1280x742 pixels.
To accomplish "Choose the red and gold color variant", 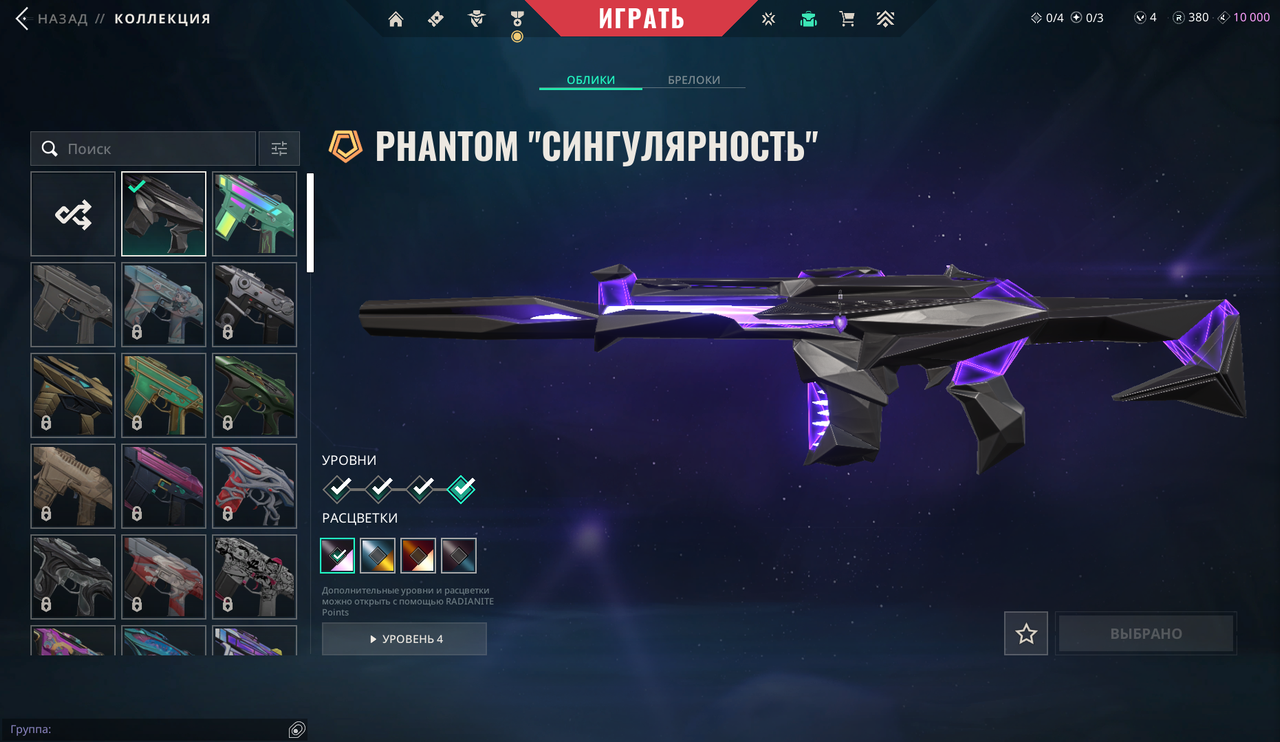I will click(x=418, y=555).
